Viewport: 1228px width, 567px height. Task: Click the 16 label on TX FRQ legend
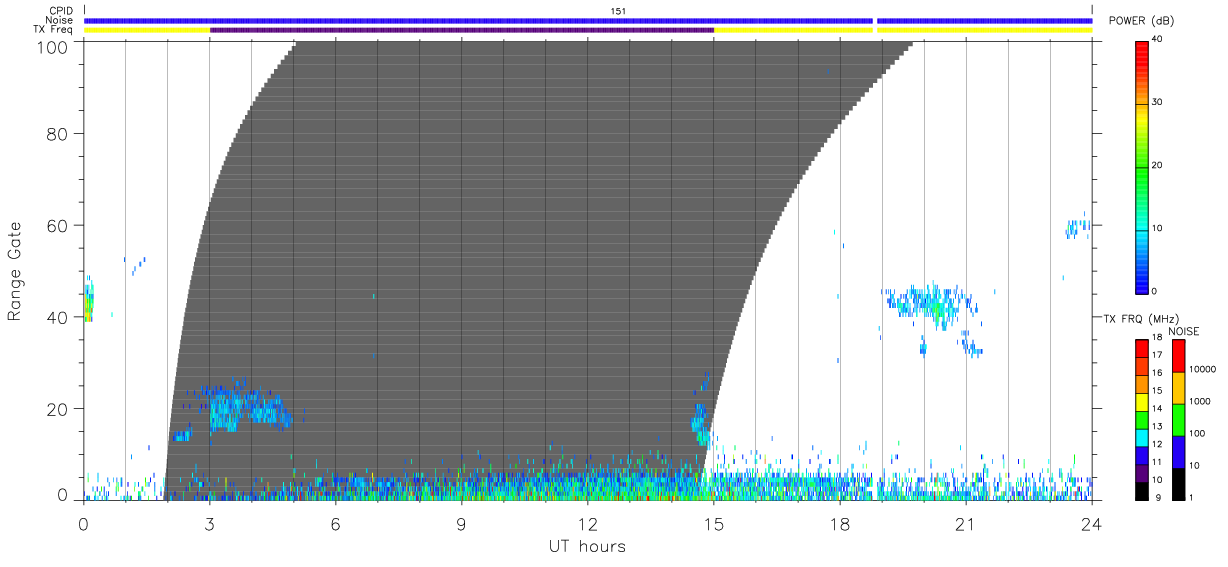tap(1155, 372)
